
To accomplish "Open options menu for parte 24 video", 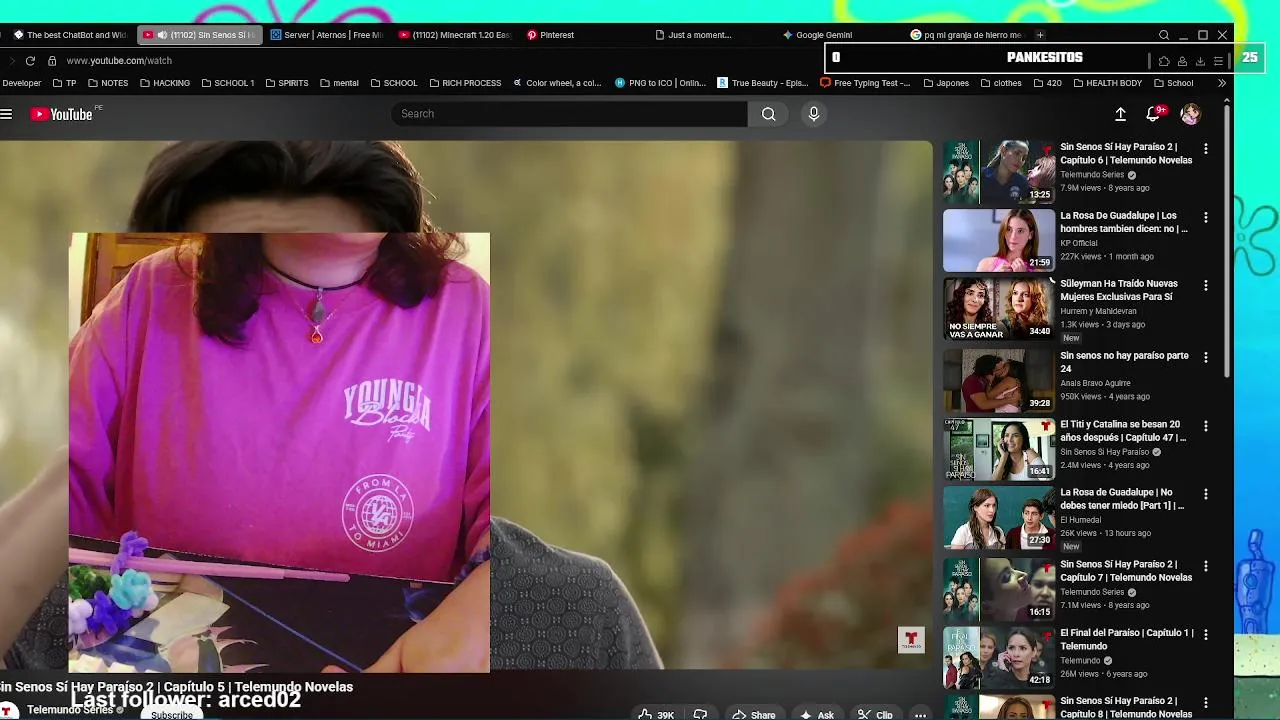I will pos(1206,357).
